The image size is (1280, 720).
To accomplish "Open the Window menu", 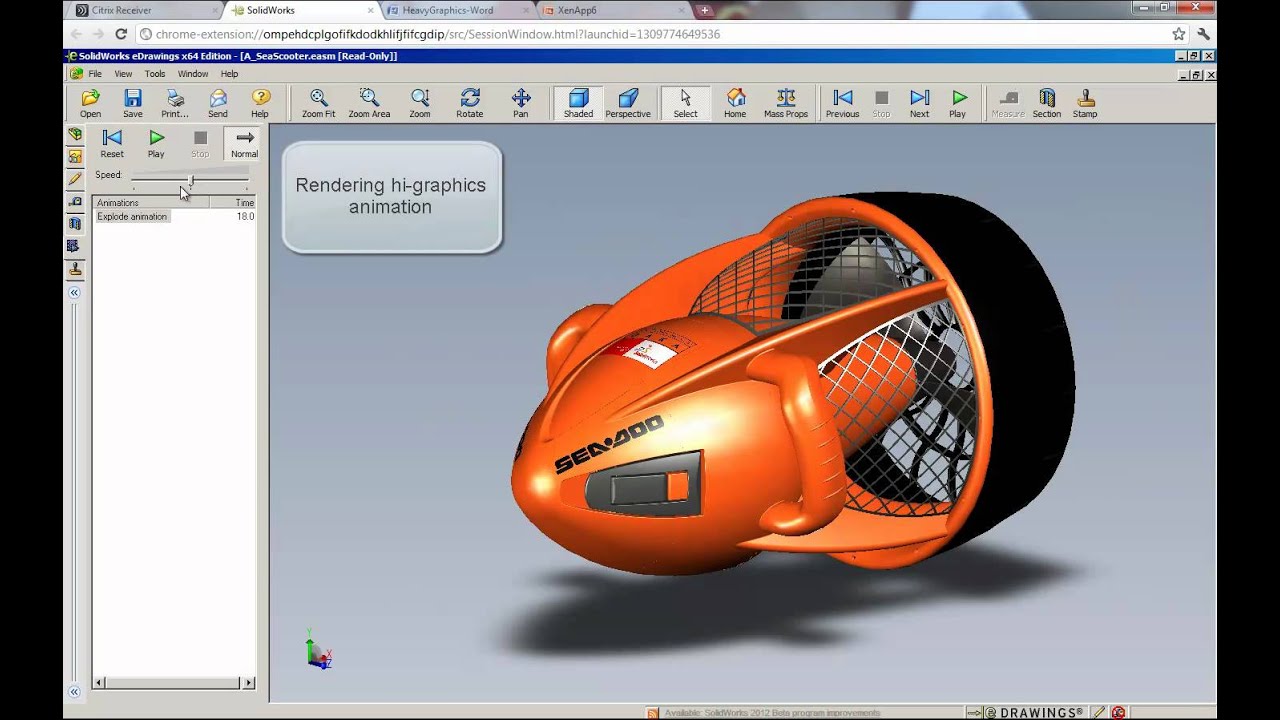I will point(193,74).
